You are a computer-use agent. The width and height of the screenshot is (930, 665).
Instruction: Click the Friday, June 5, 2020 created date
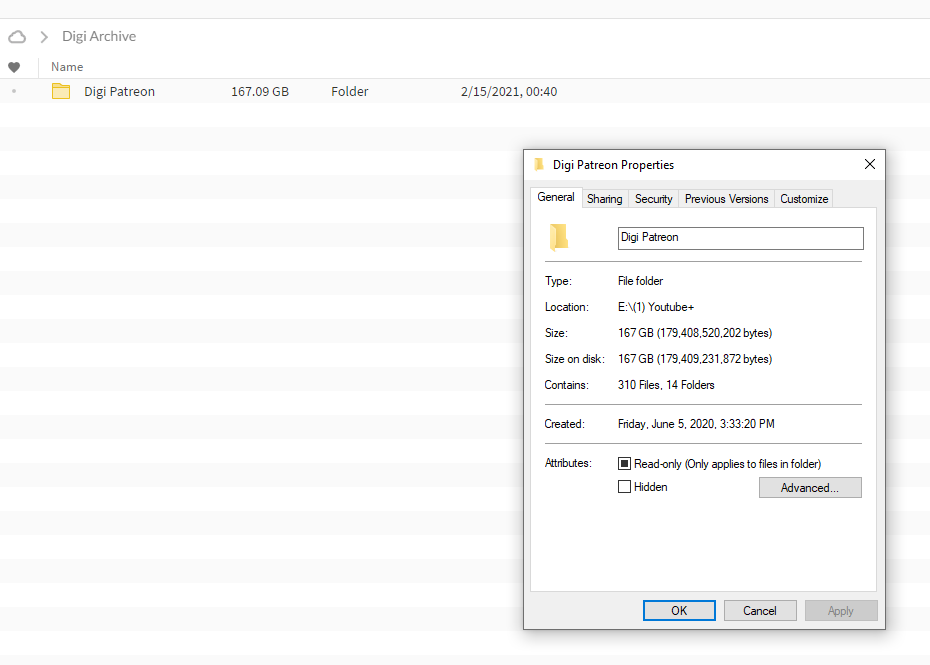point(696,424)
